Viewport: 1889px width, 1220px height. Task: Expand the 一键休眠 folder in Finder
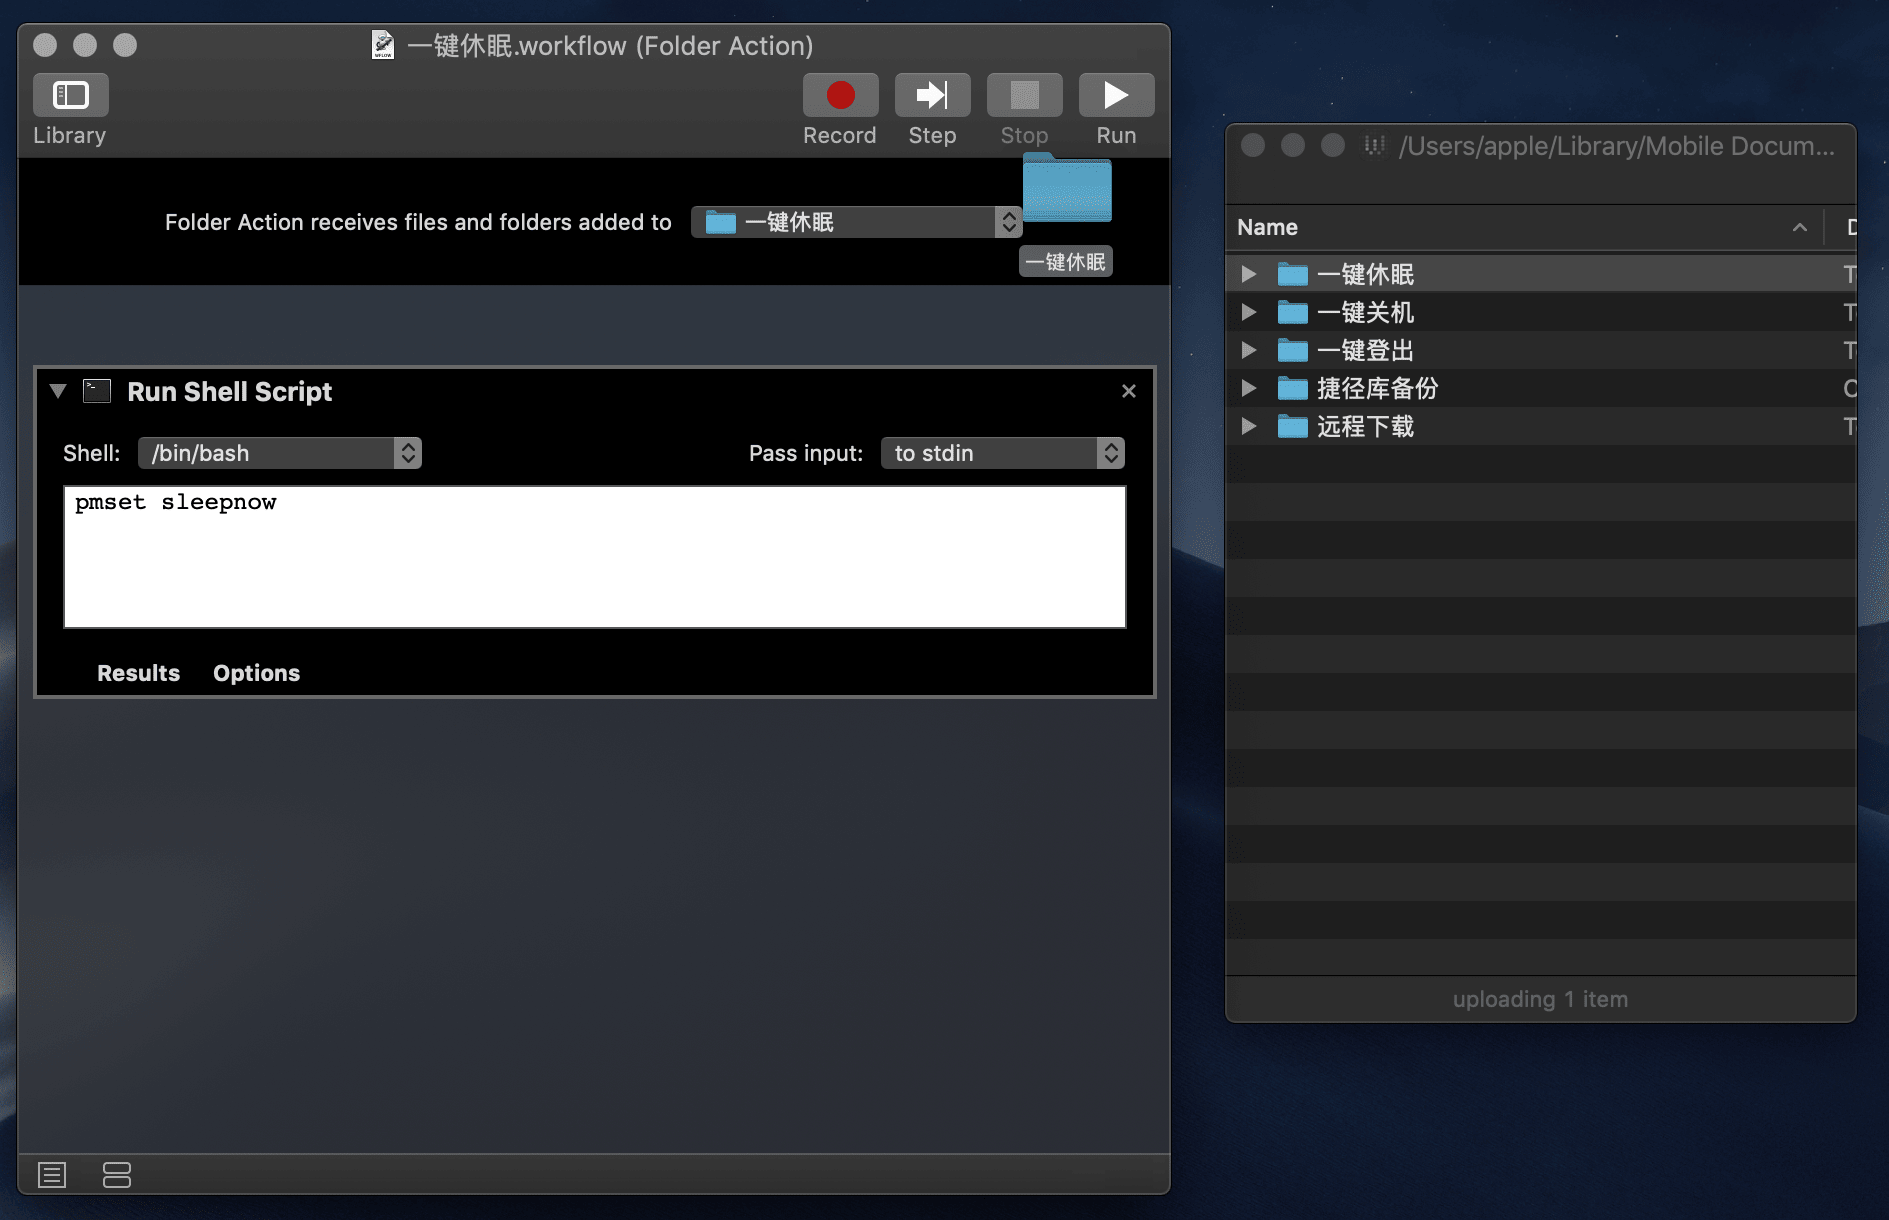click(x=1248, y=274)
